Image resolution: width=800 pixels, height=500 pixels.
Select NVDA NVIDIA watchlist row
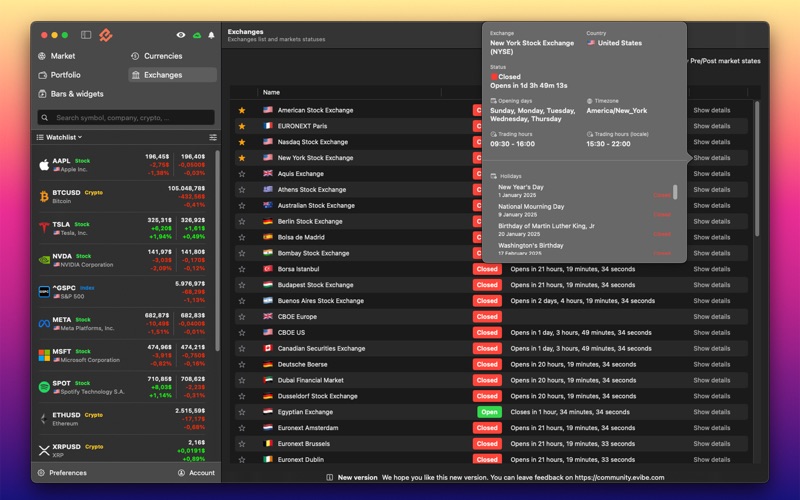coord(122,260)
